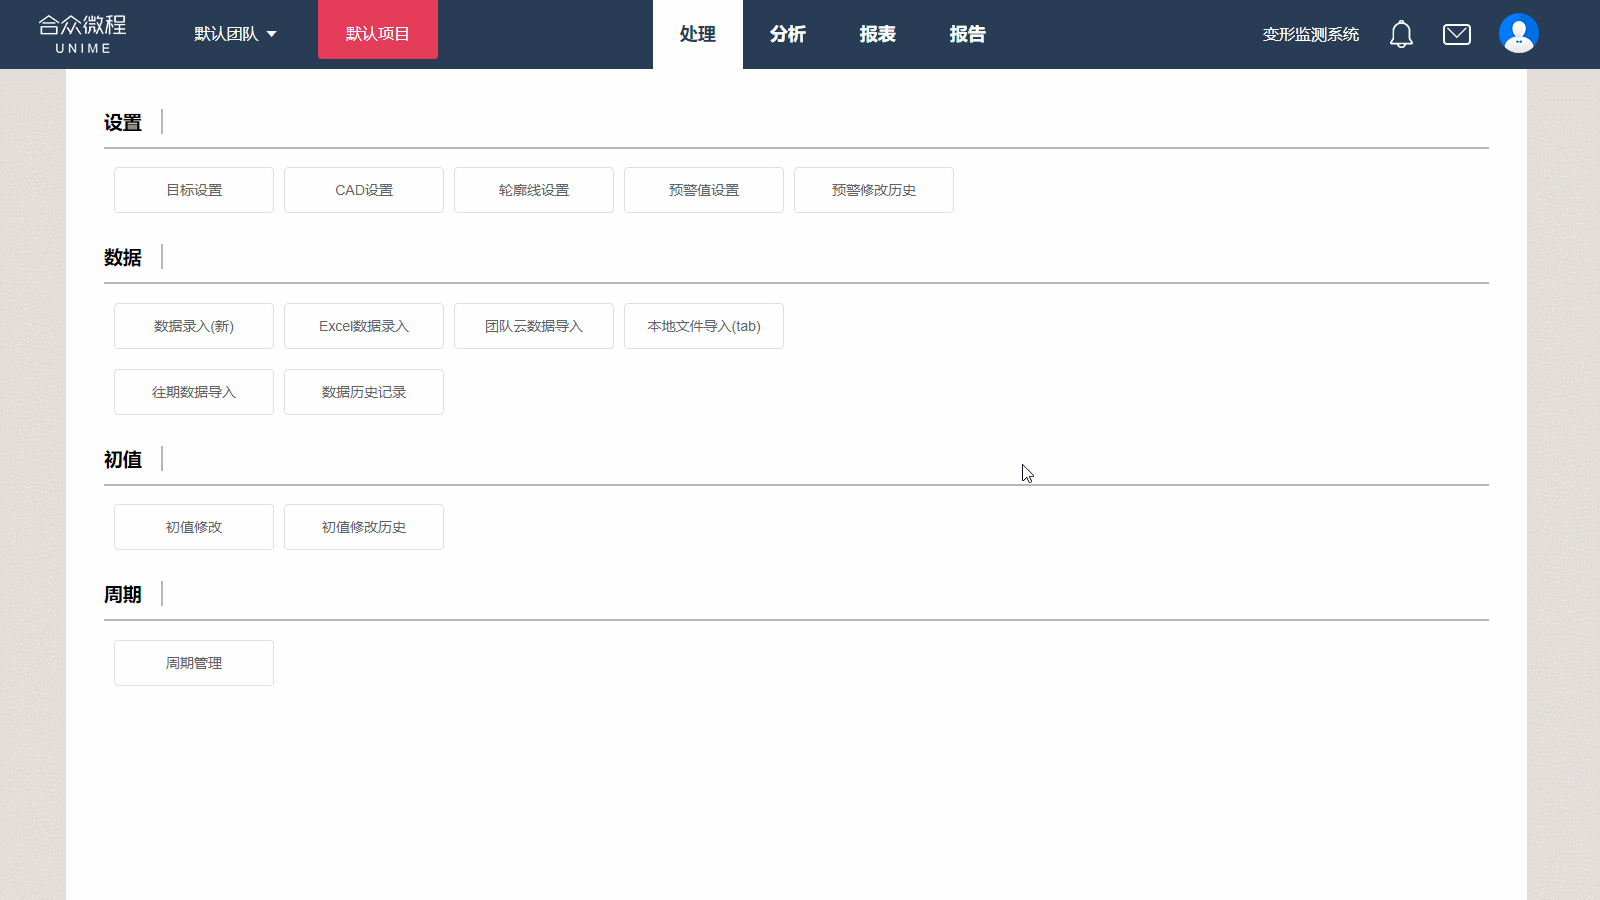
Task: Select the 处理 tab
Action: coord(698,34)
